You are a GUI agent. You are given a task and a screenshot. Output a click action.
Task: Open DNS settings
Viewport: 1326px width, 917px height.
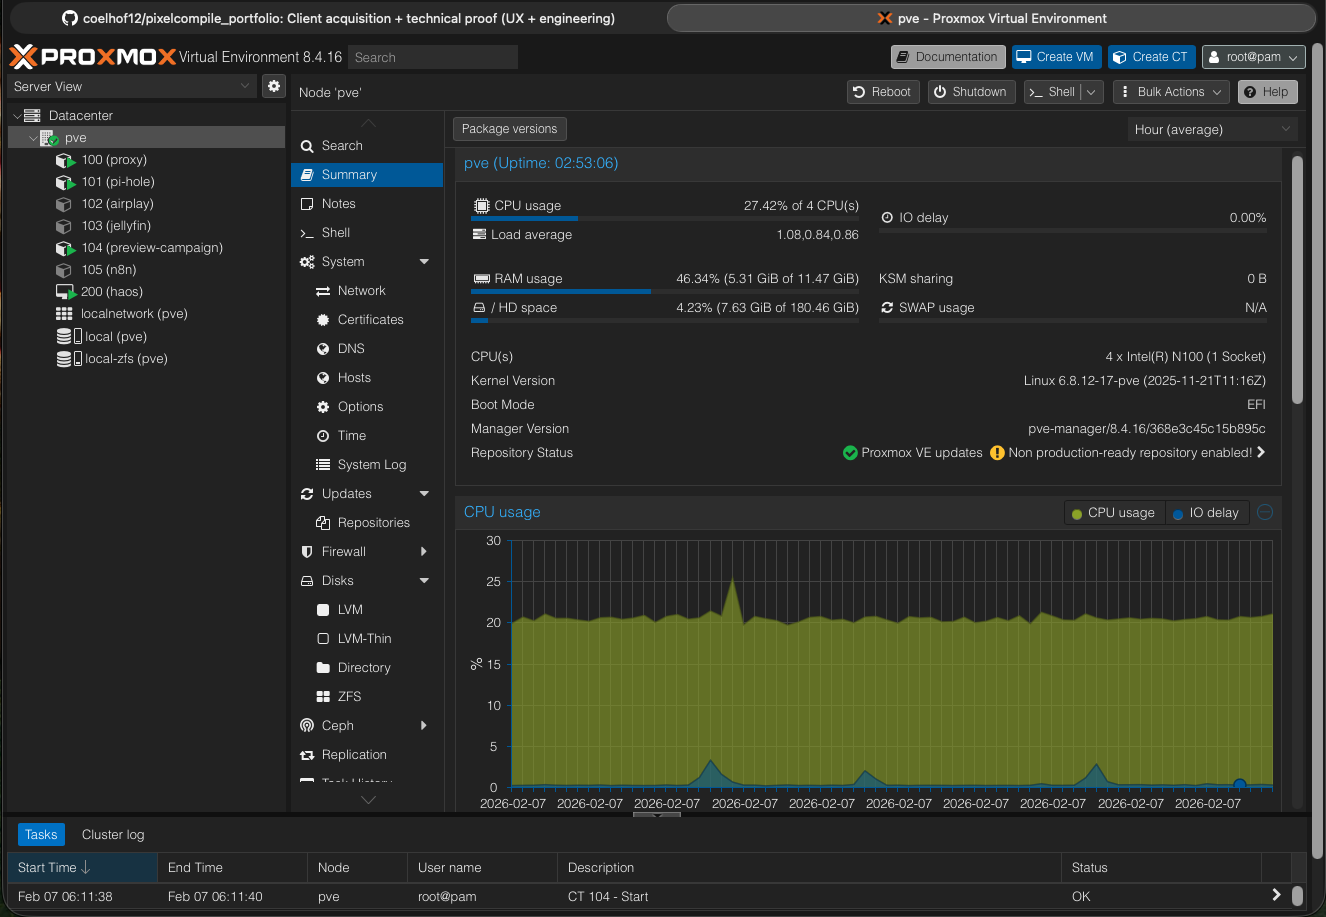[x=367, y=349]
